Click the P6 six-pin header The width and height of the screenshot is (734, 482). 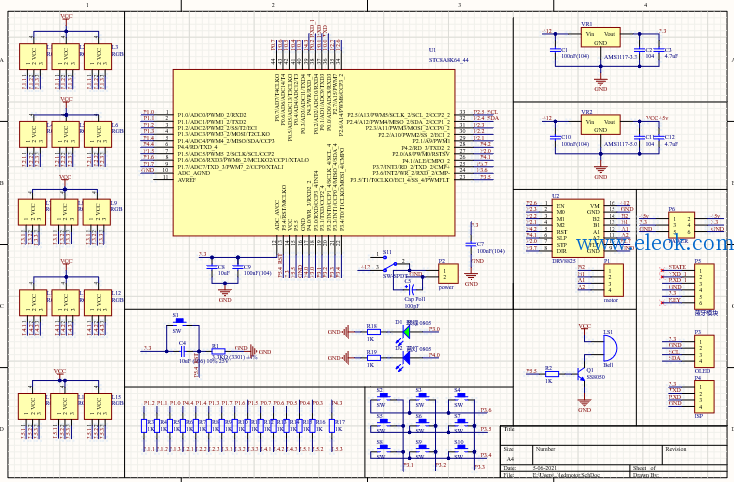click(681, 225)
